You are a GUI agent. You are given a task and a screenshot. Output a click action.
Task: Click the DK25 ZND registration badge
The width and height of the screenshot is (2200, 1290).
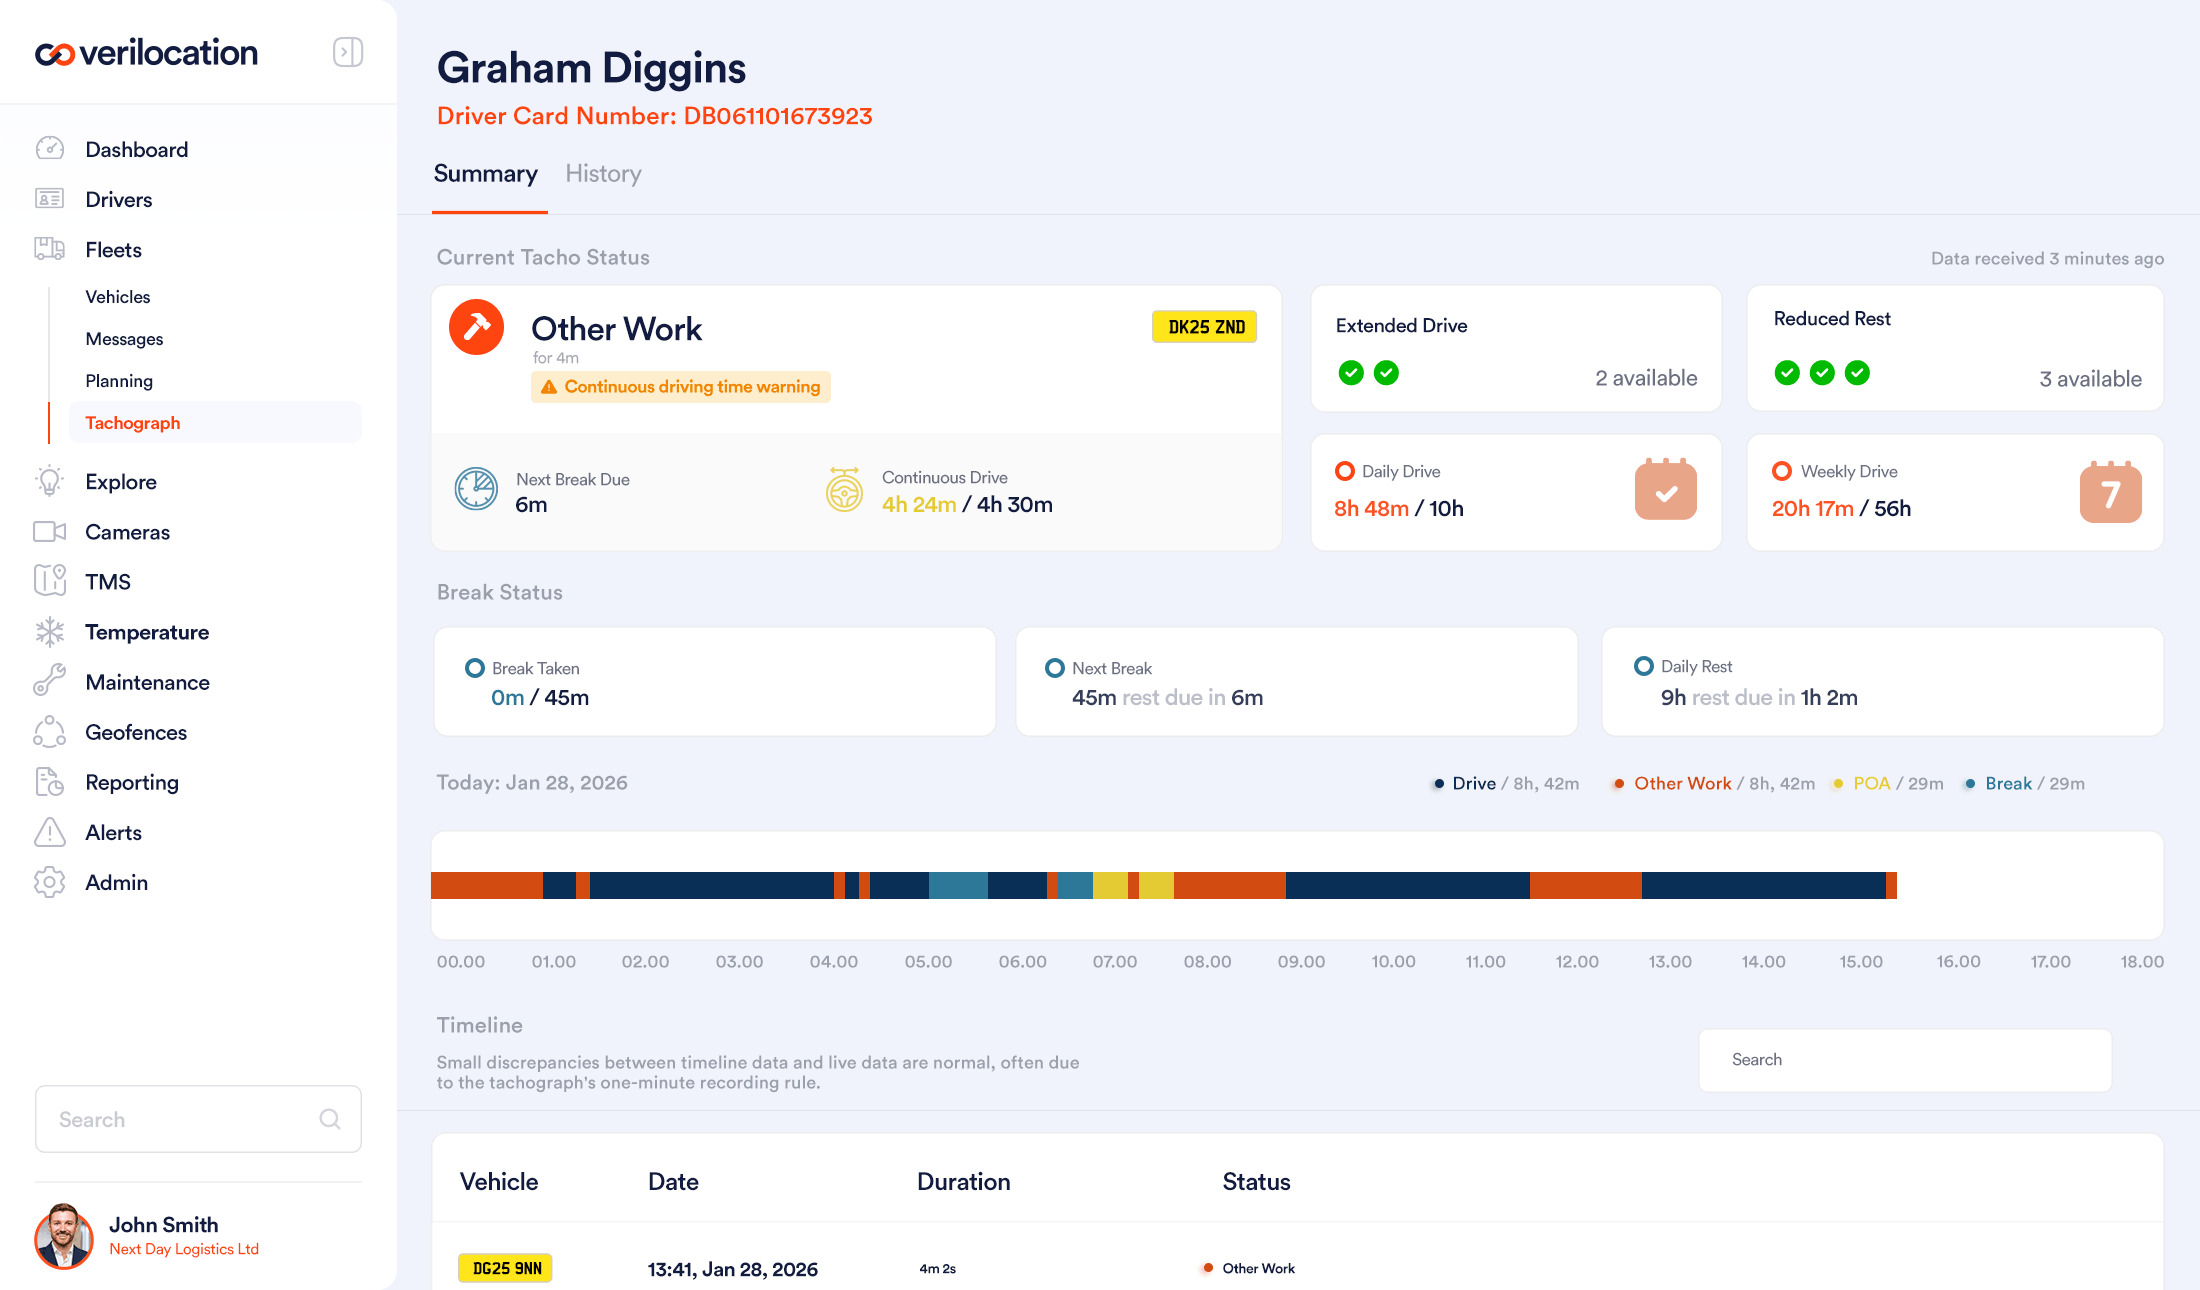pyautogui.click(x=1205, y=327)
